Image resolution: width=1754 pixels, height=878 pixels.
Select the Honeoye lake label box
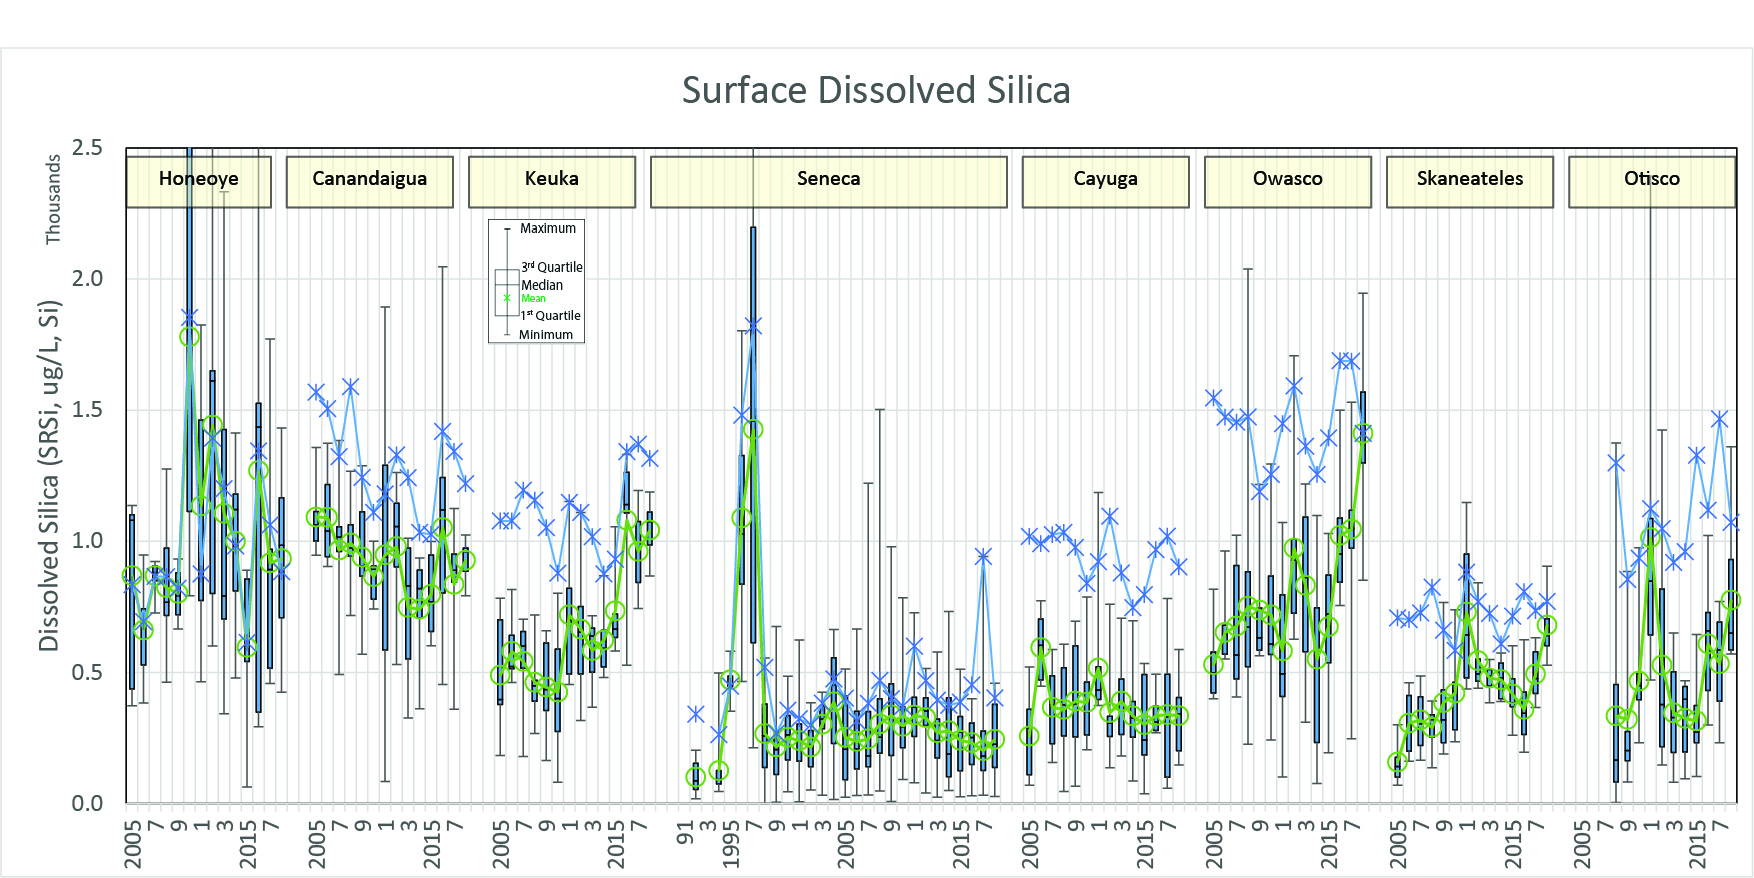click(198, 181)
